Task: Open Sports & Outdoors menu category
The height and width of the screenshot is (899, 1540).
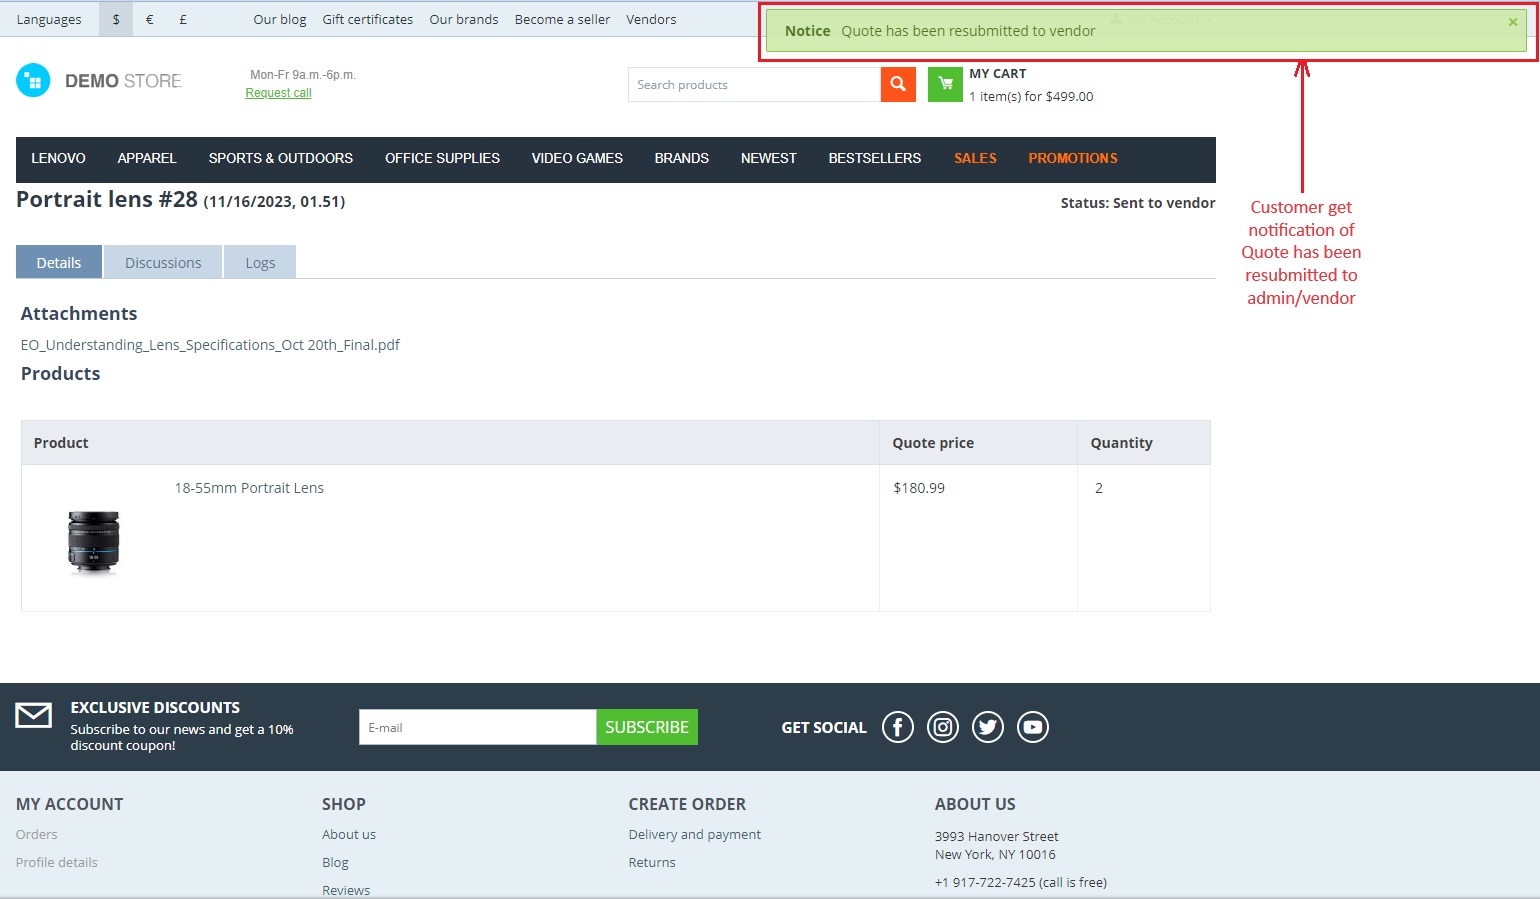Action: click(x=281, y=158)
